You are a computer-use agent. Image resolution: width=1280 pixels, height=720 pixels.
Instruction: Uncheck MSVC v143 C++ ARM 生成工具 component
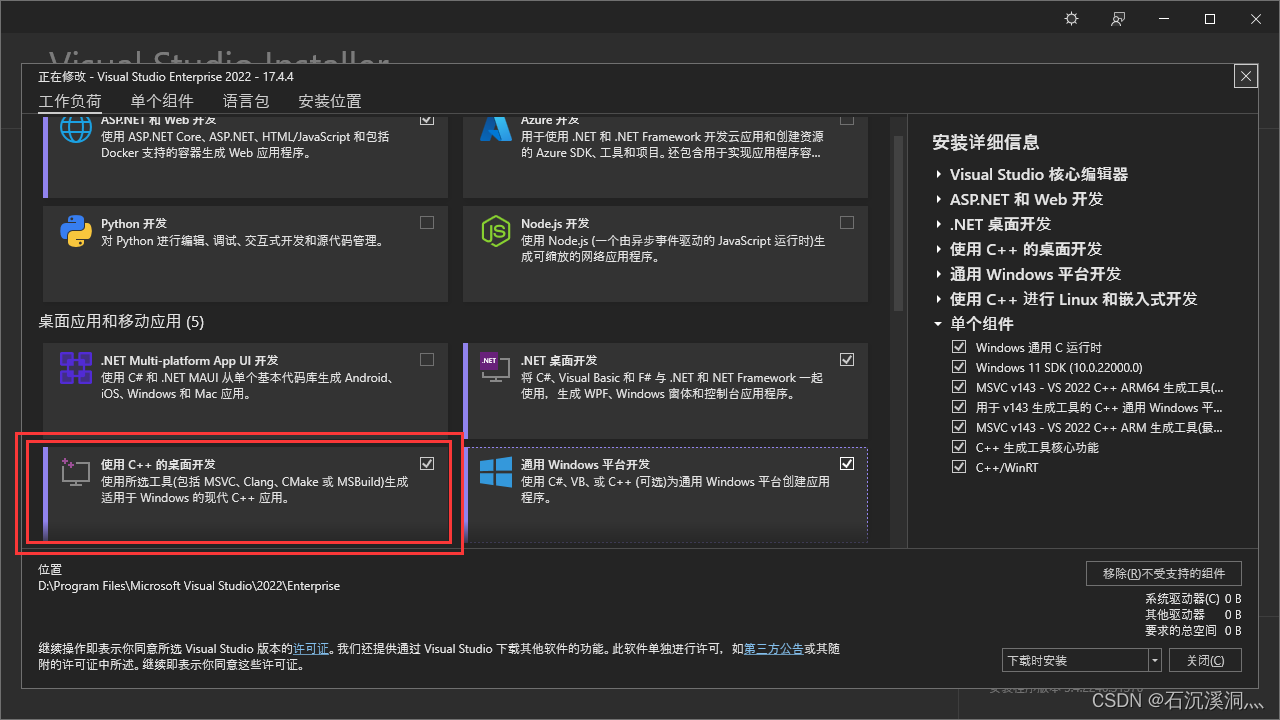[x=960, y=427]
